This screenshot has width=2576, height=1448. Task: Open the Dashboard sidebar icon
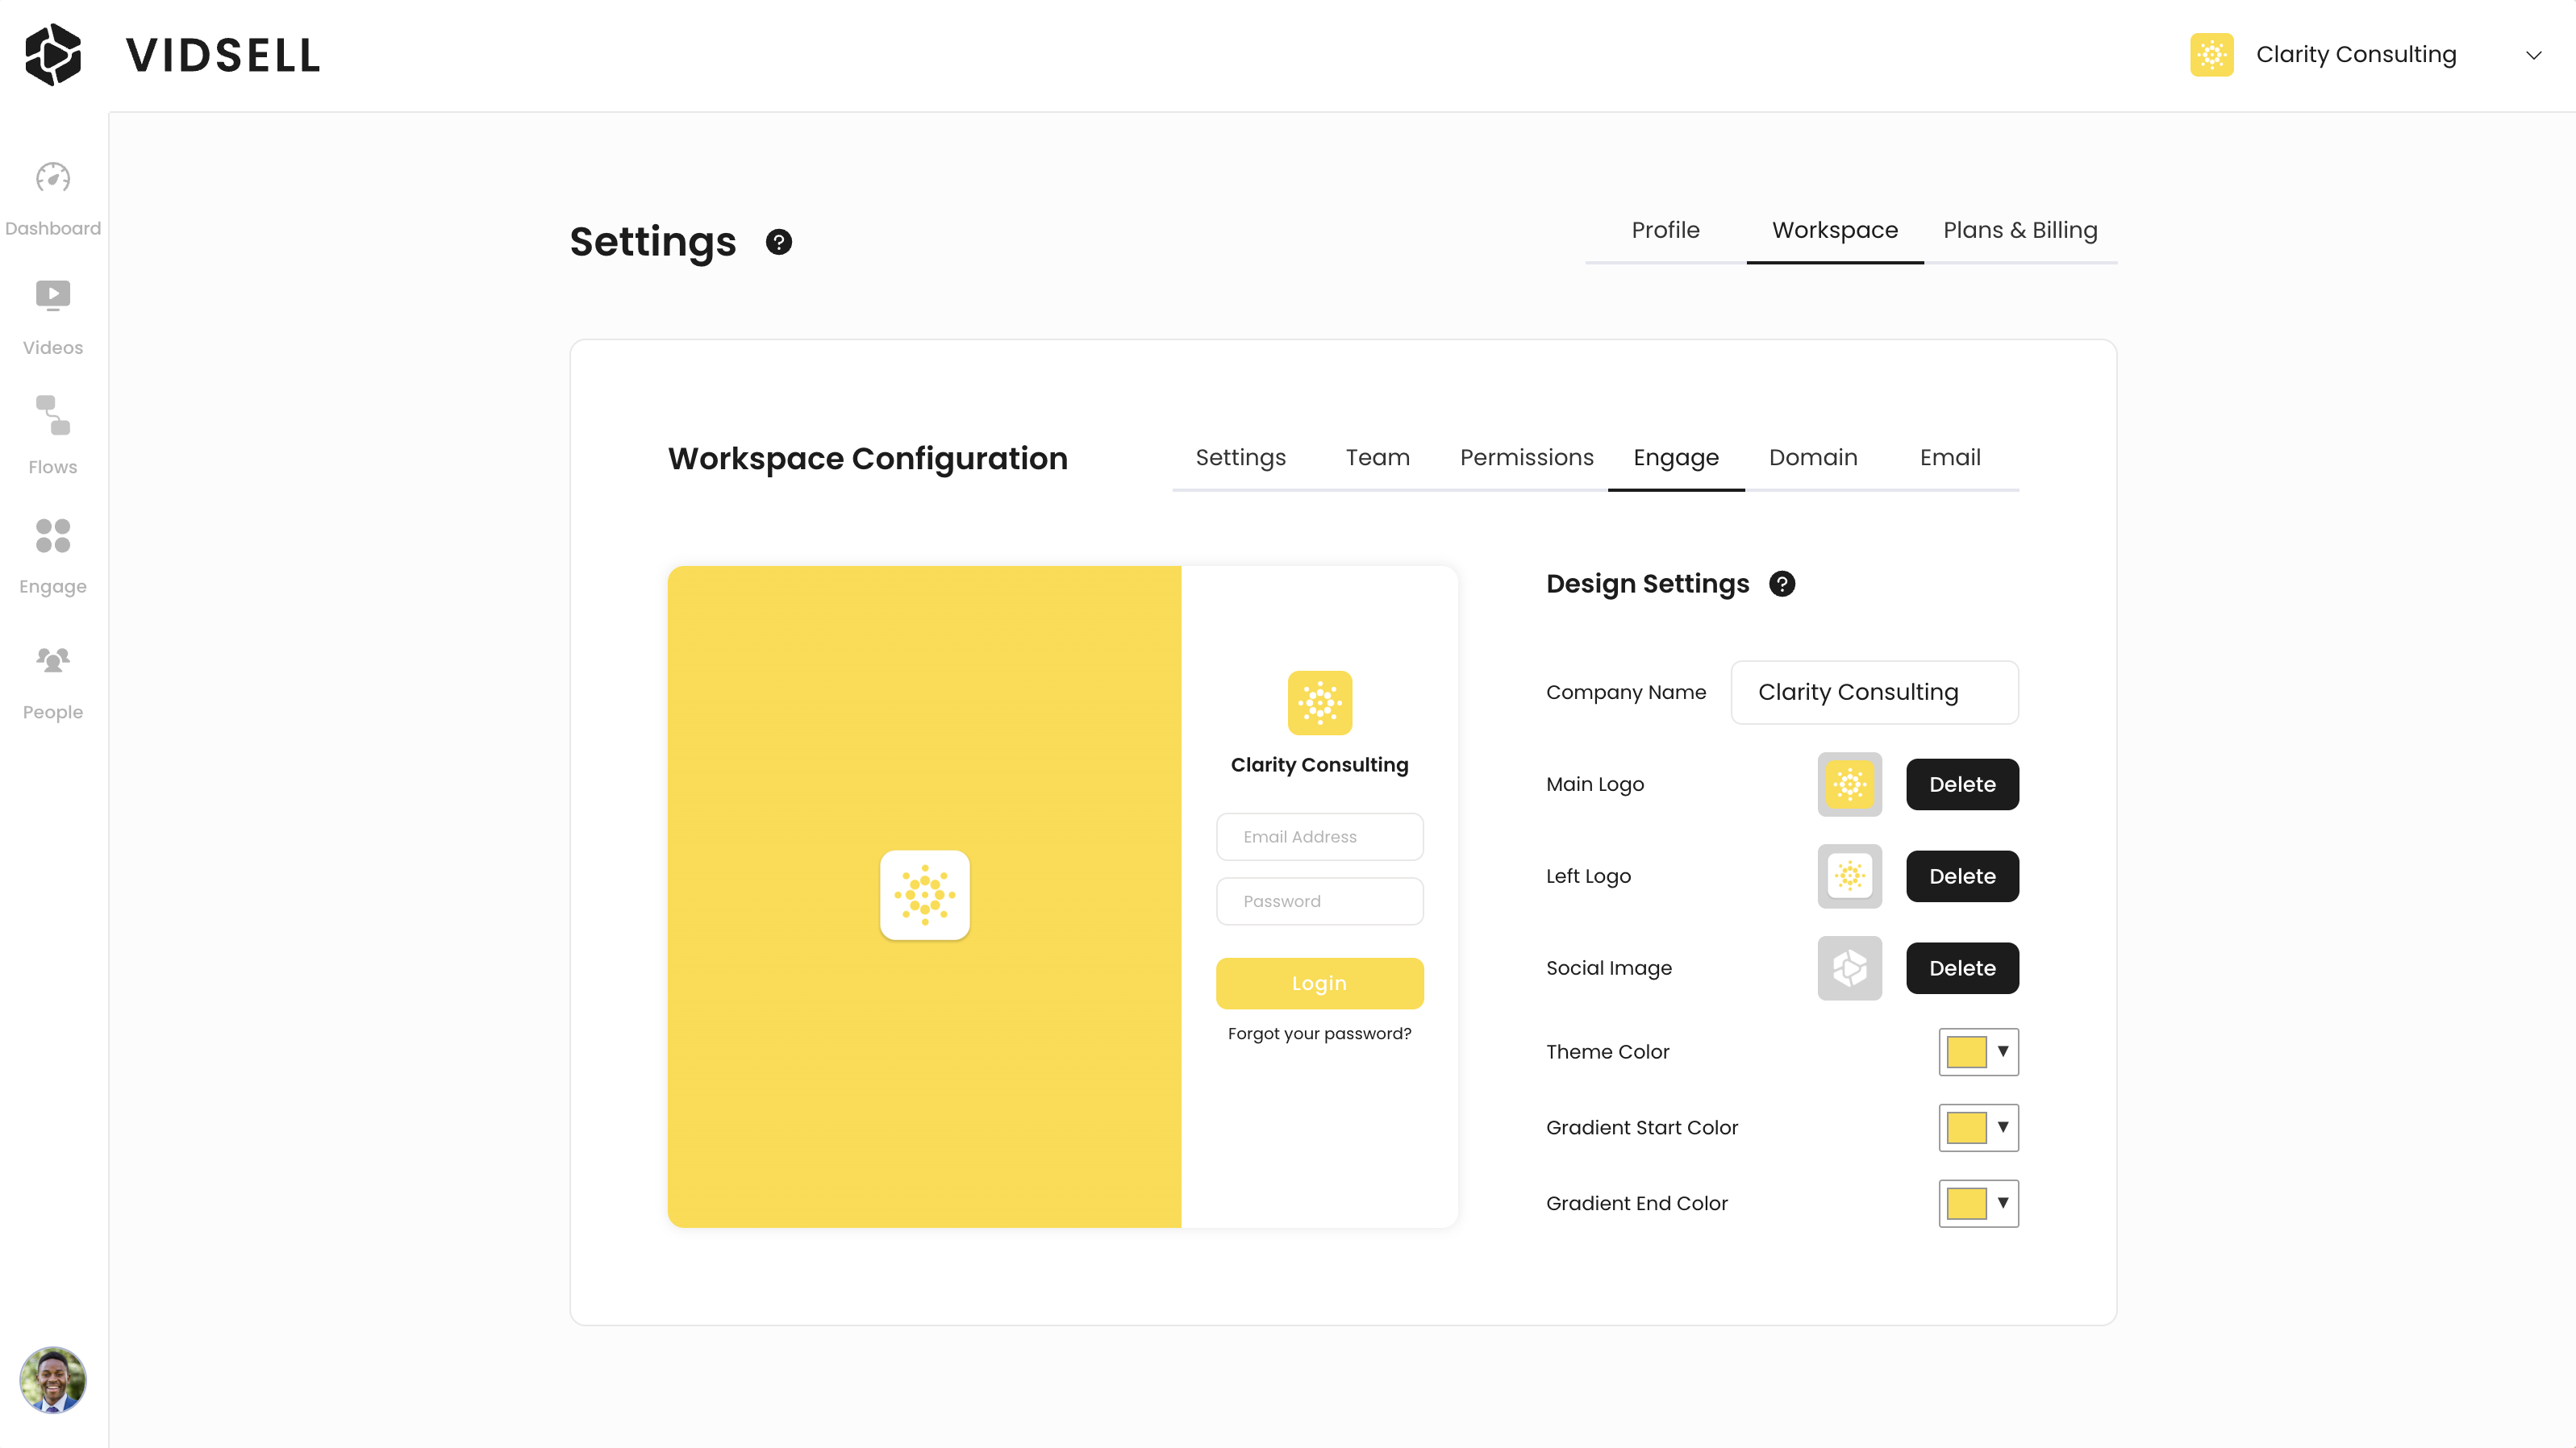tap(53, 179)
